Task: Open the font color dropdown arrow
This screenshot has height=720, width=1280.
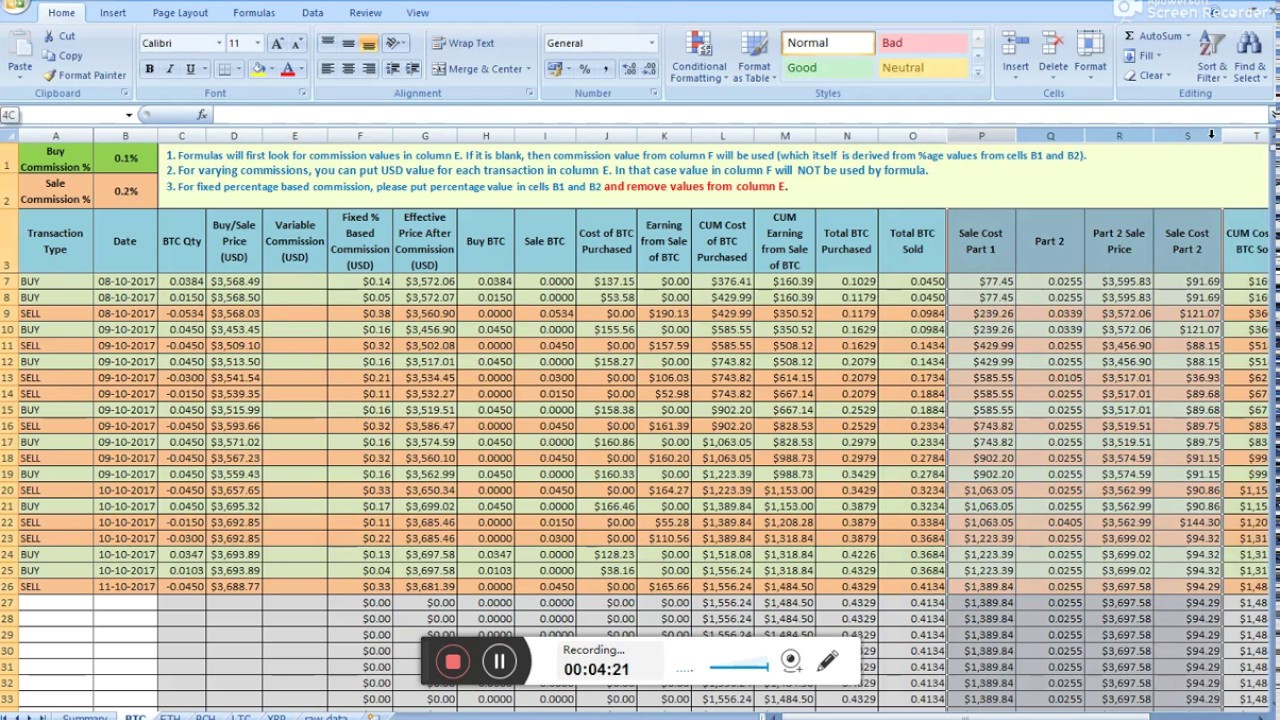Action: (x=302, y=69)
